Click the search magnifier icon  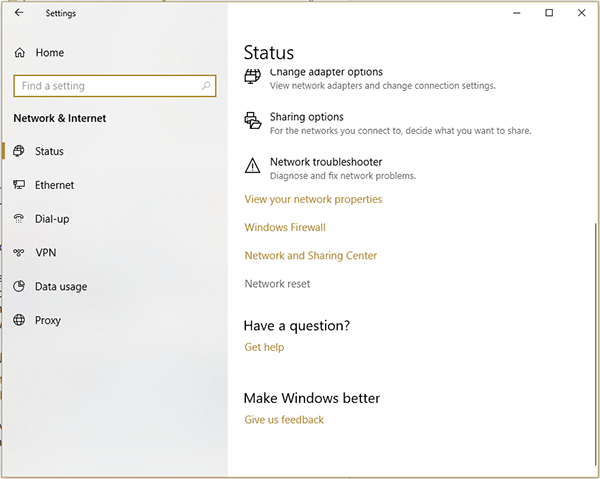pyautogui.click(x=206, y=86)
